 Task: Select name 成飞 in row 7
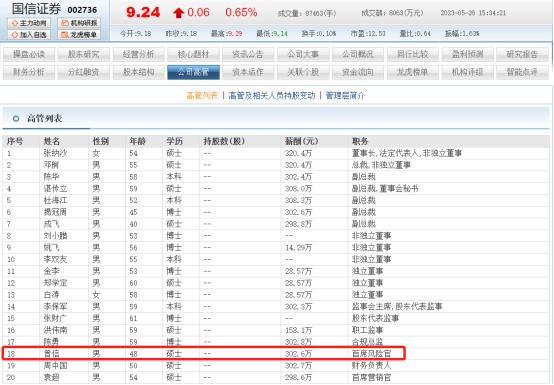point(51,224)
